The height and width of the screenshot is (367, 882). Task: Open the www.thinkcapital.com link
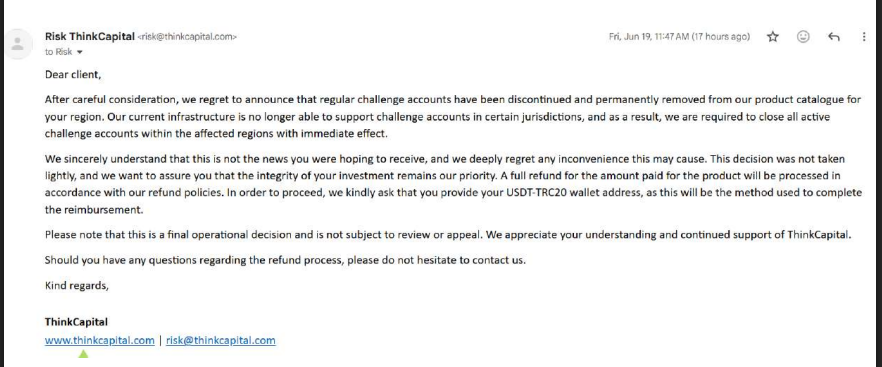click(x=100, y=340)
